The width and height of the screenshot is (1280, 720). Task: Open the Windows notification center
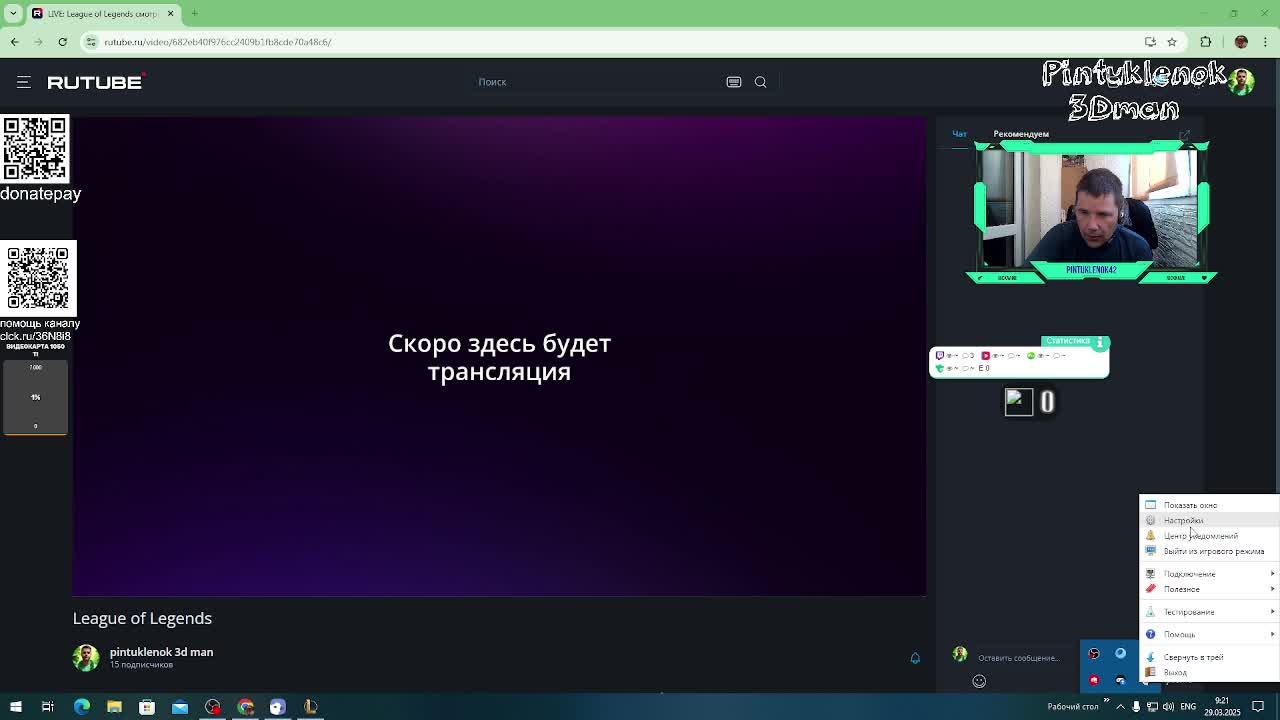pyautogui.click(x=1259, y=707)
